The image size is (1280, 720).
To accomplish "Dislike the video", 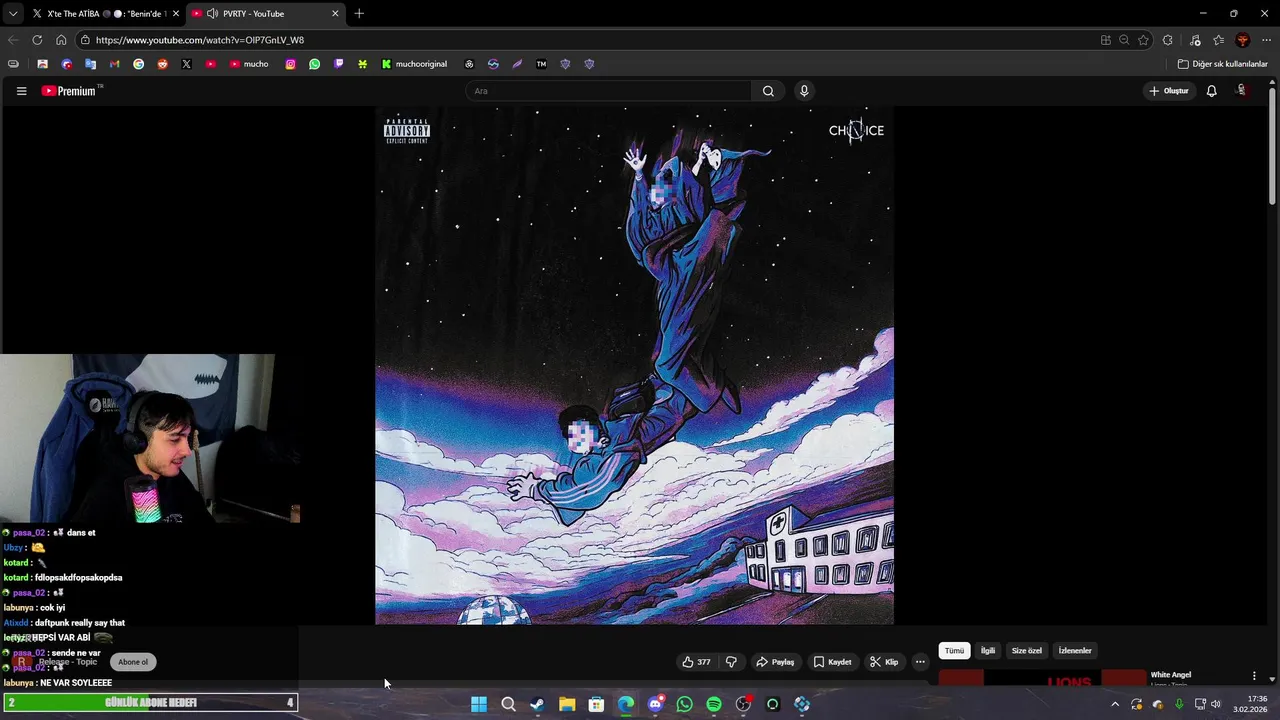I will coord(731,662).
